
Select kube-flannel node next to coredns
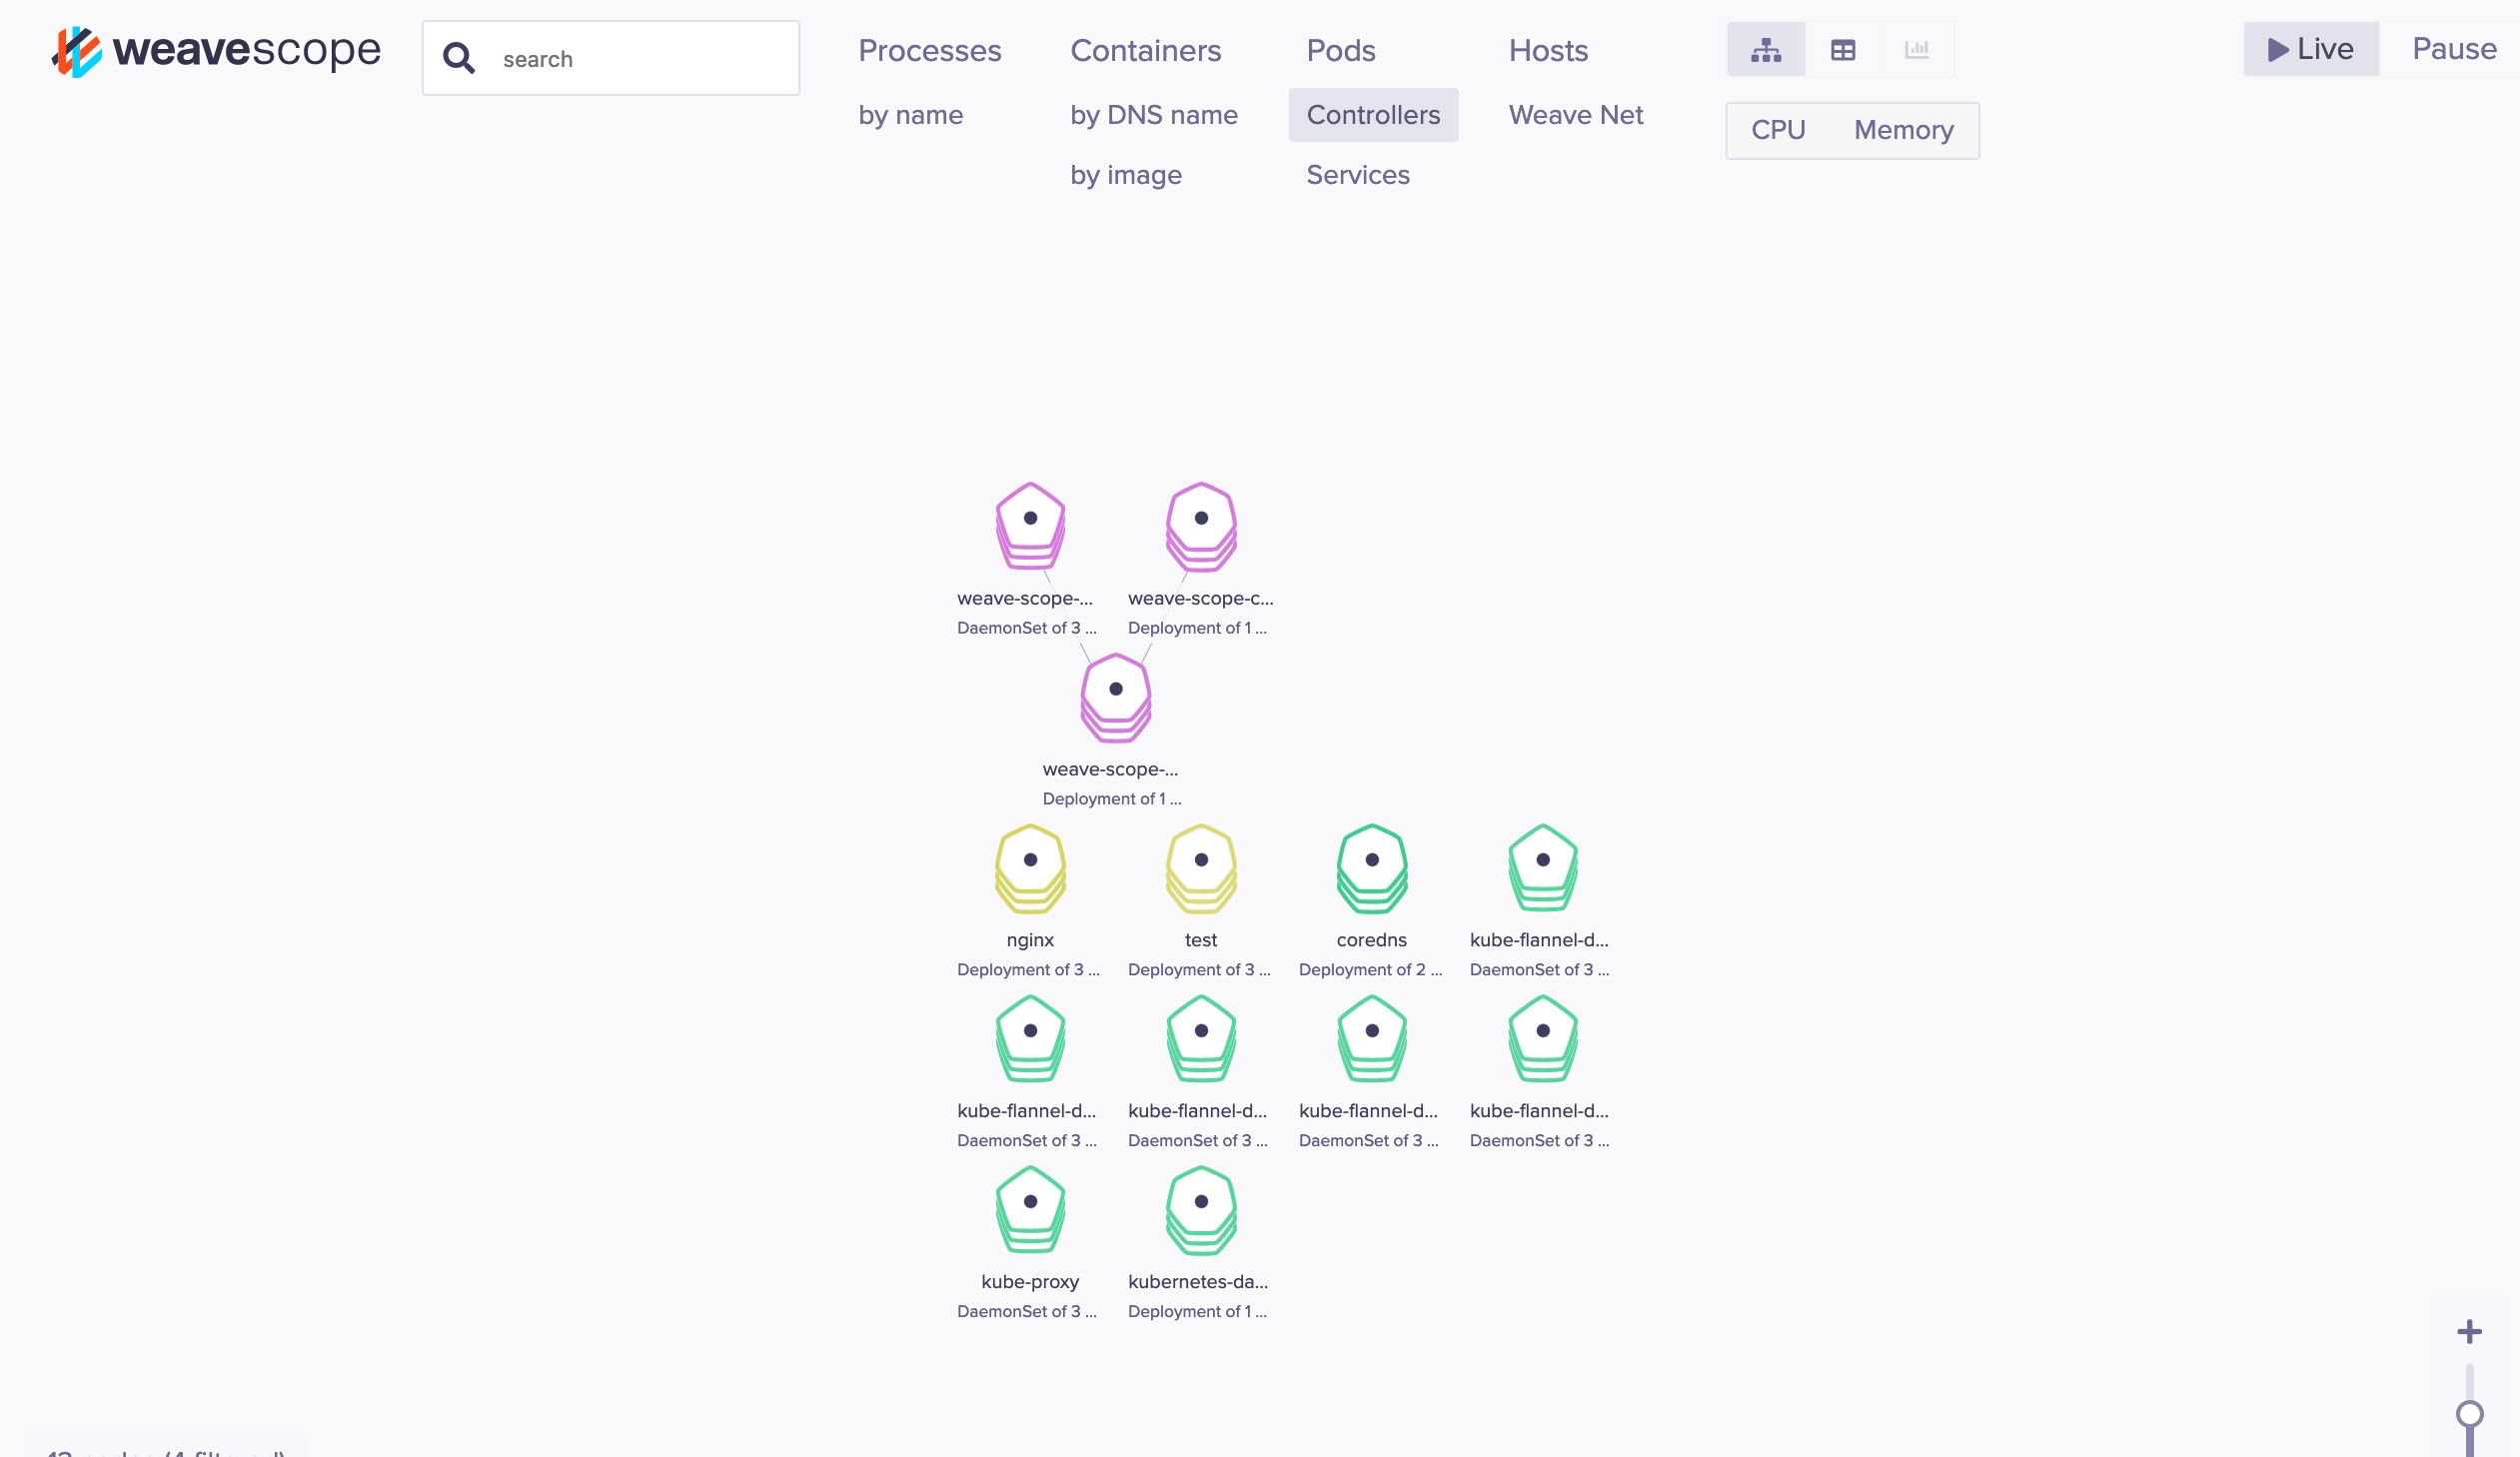click(1543, 868)
